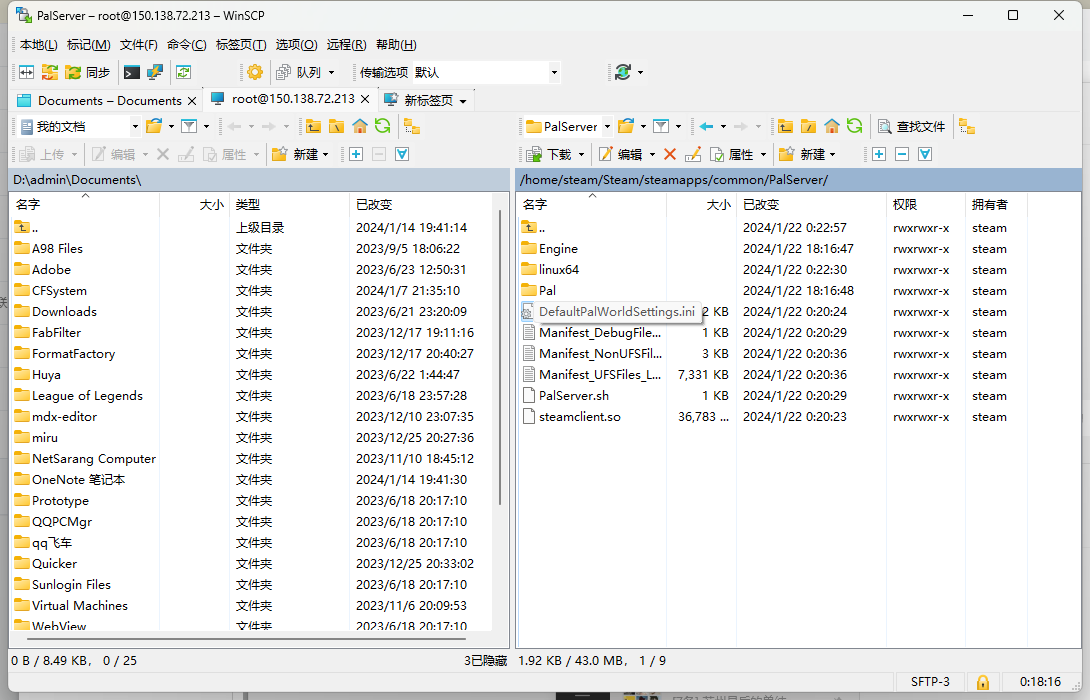1090x700 pixels.
Task: Click remote invert selection icon
Action: click(925, 154)
